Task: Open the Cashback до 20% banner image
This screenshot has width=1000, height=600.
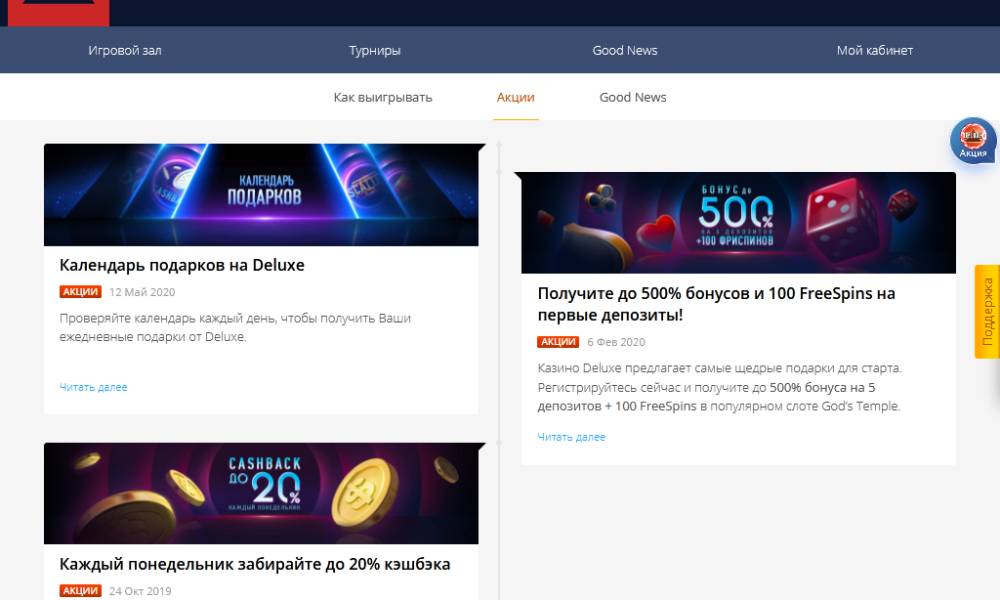Action: tap(261, 494)
